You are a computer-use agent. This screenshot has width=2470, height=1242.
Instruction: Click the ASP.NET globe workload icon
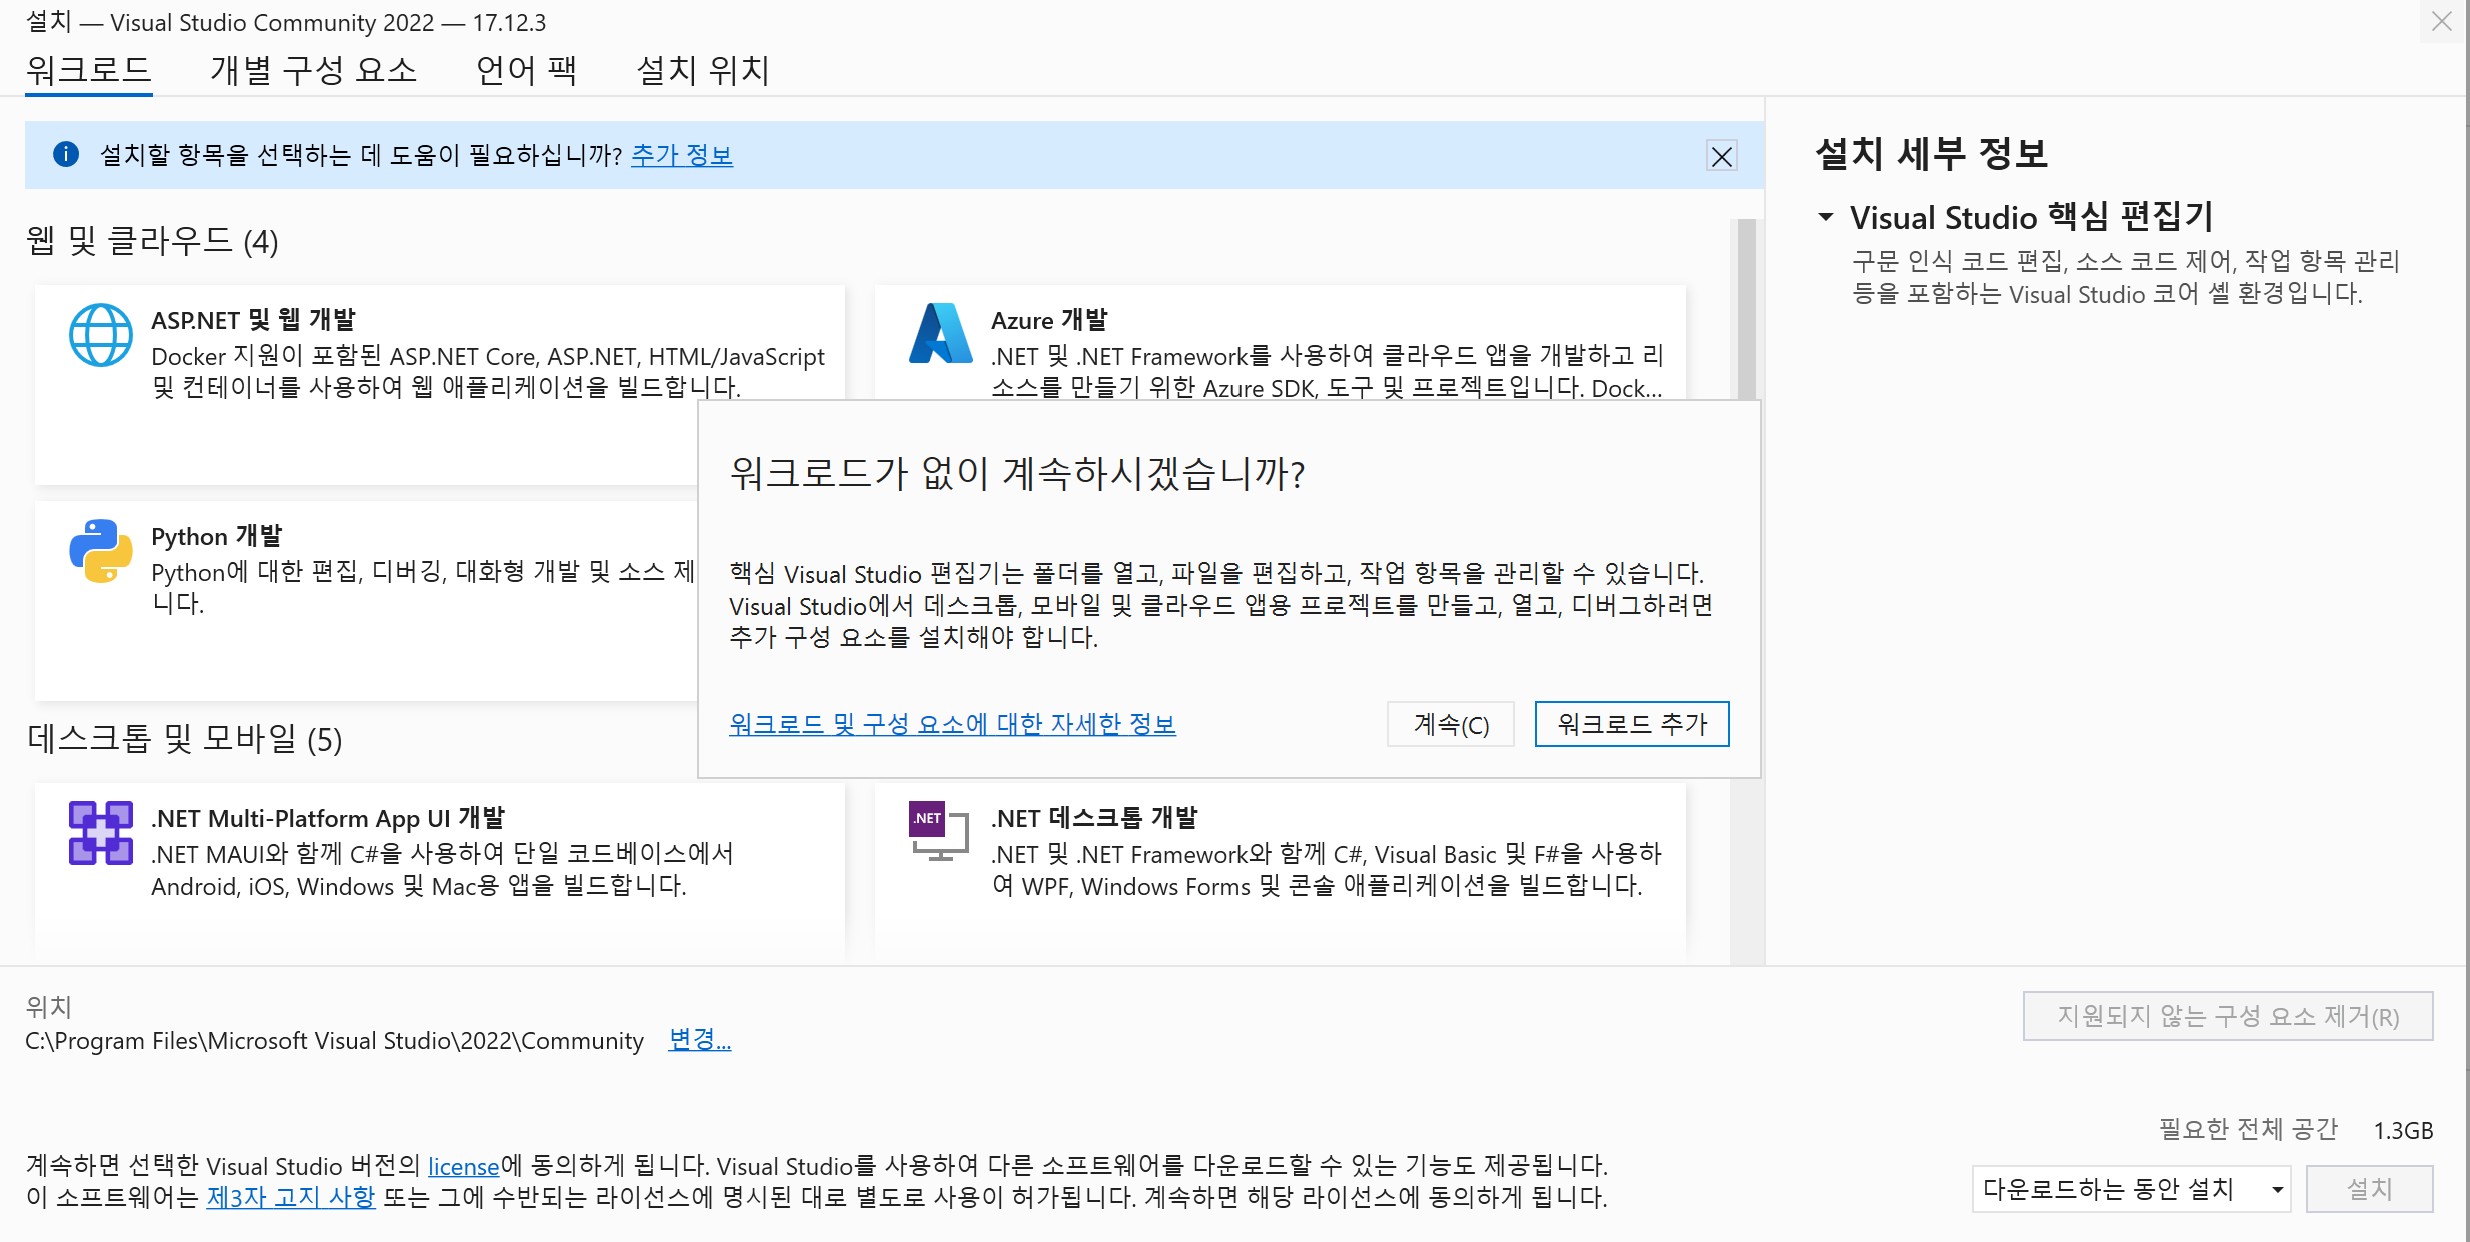[x=100, y=335]
